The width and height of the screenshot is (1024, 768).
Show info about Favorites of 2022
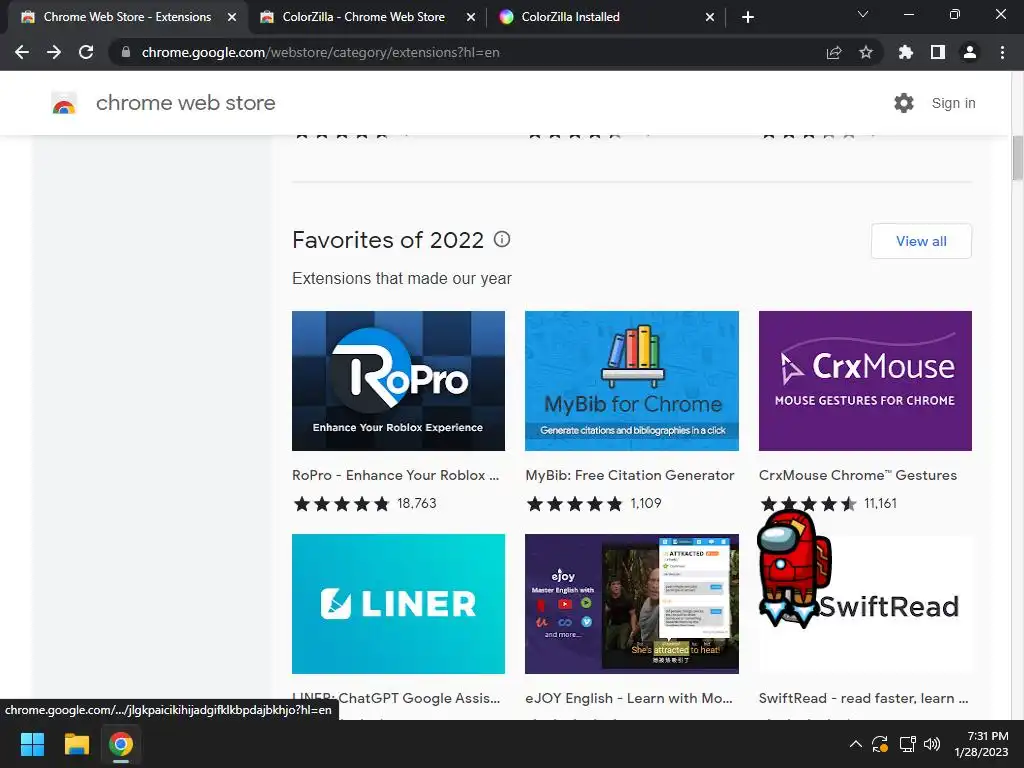502,239
